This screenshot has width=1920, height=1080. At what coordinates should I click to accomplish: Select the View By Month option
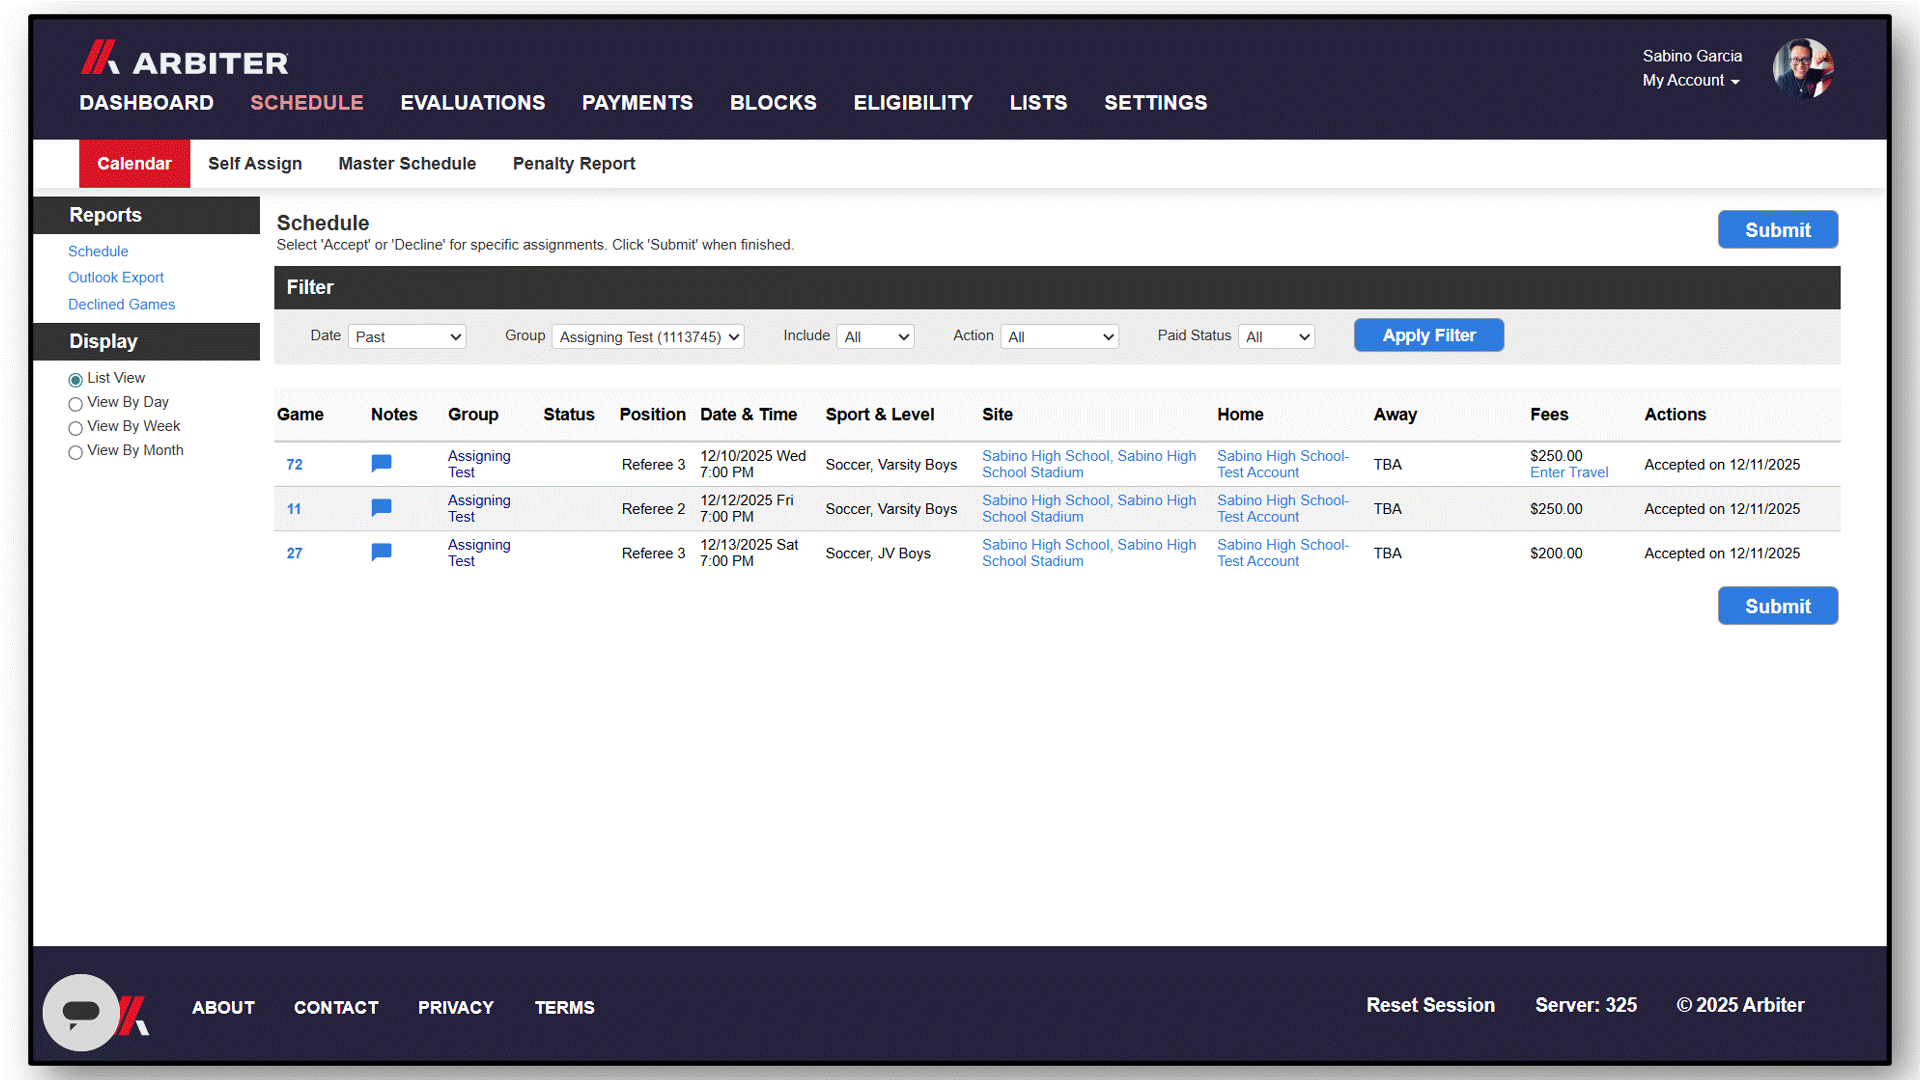click(x=76, y=452)
